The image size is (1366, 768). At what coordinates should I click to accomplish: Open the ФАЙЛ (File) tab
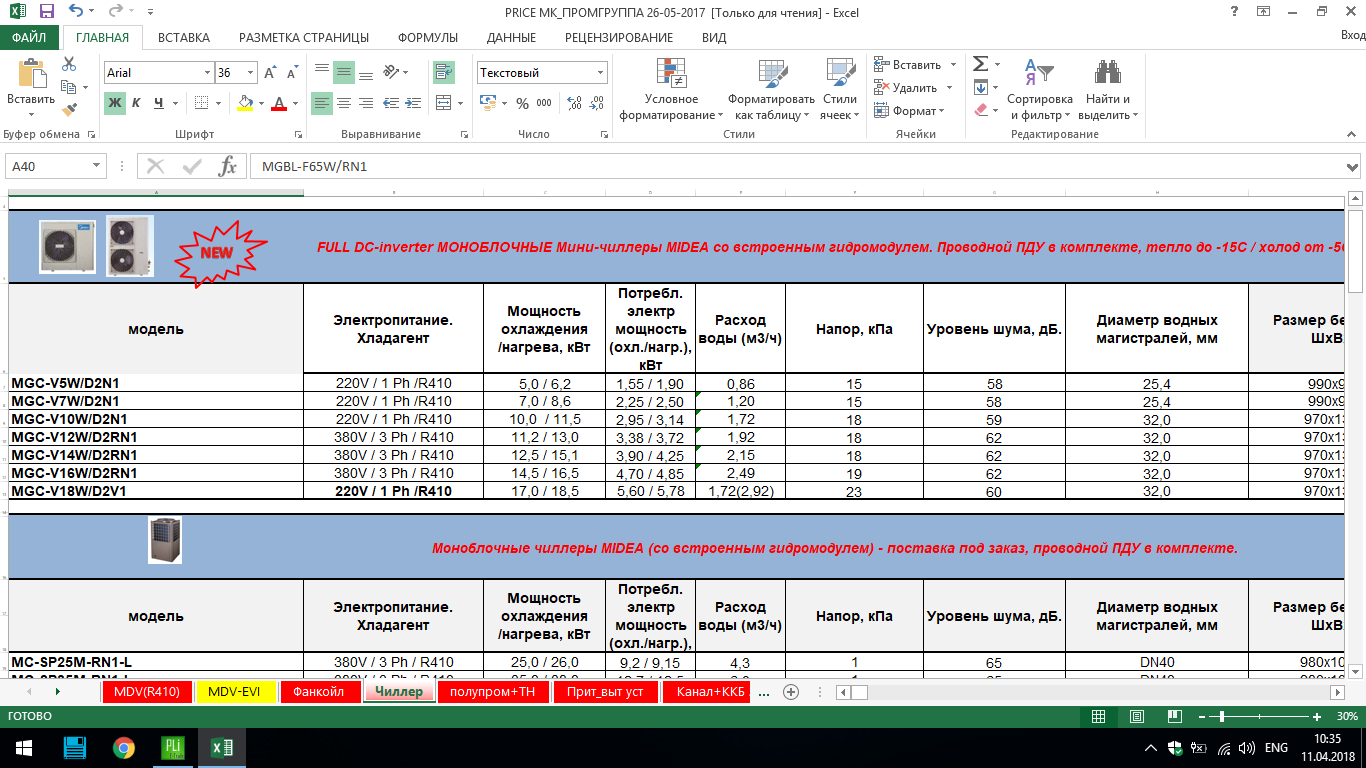pyautogui.click(x=29, y=37)
